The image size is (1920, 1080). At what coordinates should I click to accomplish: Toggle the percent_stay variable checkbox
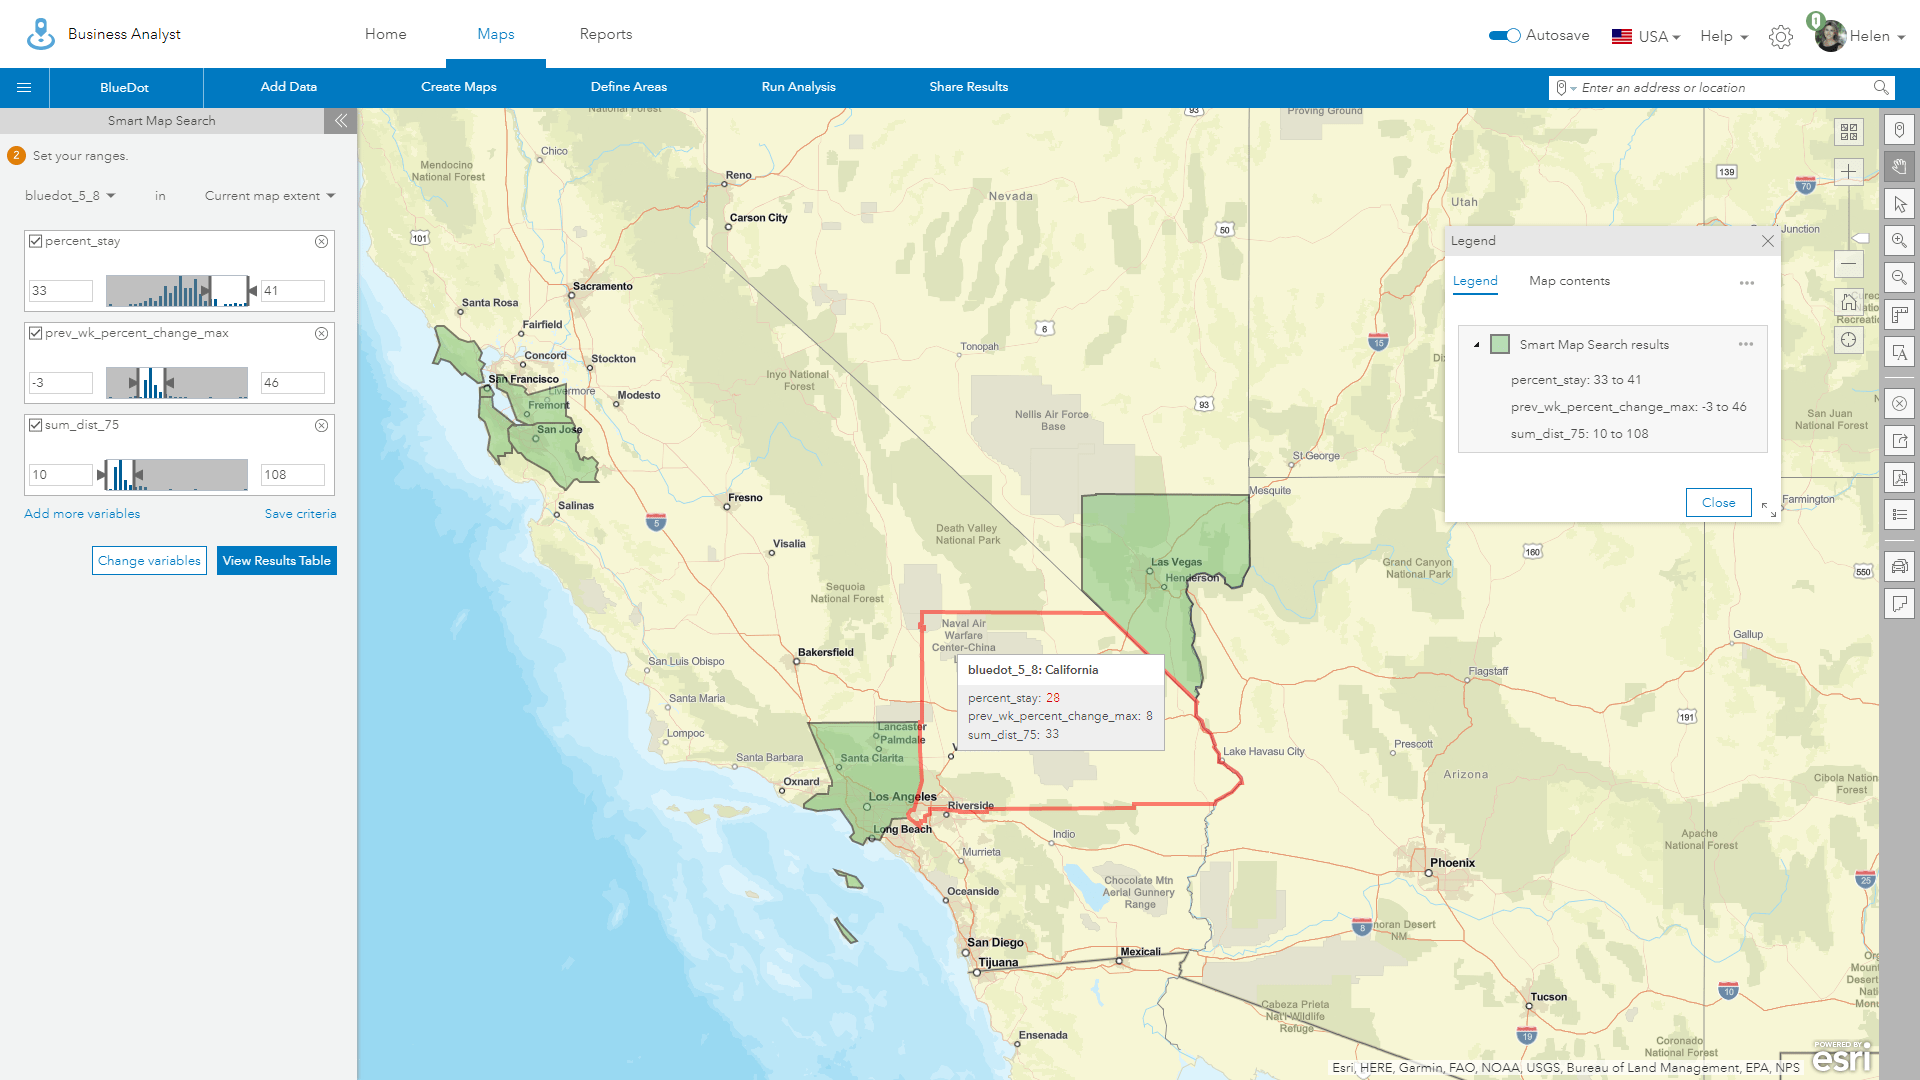point(34,240)
